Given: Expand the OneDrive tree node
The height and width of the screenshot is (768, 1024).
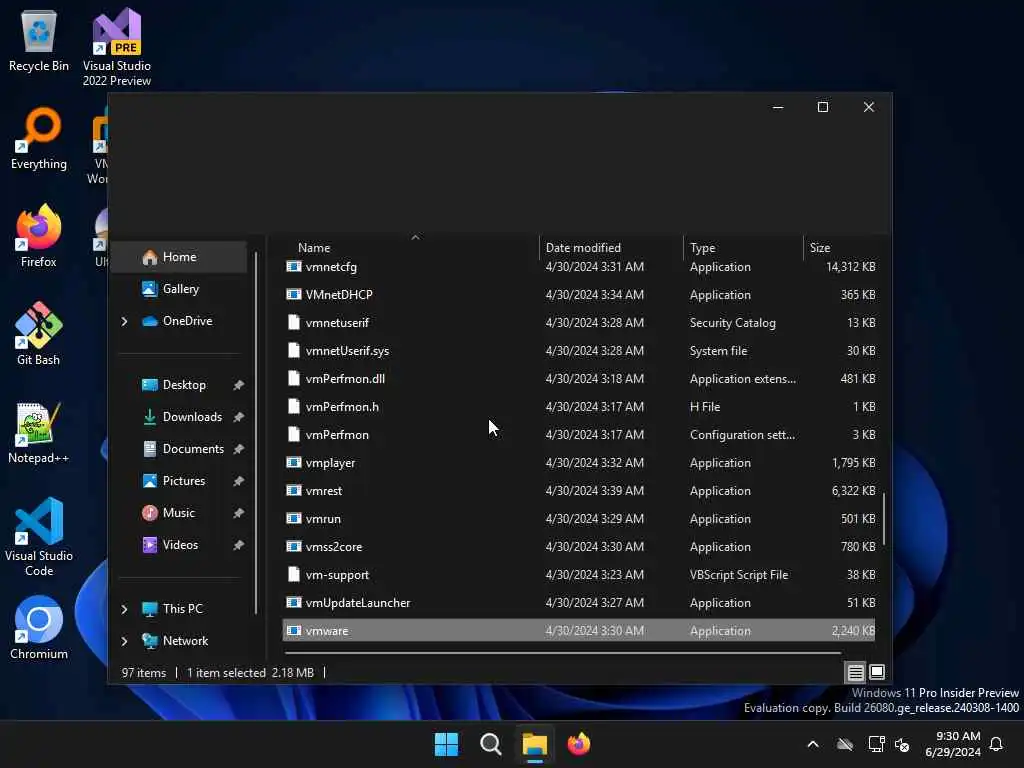Looking at the screenshot, I should click(124, 321).
